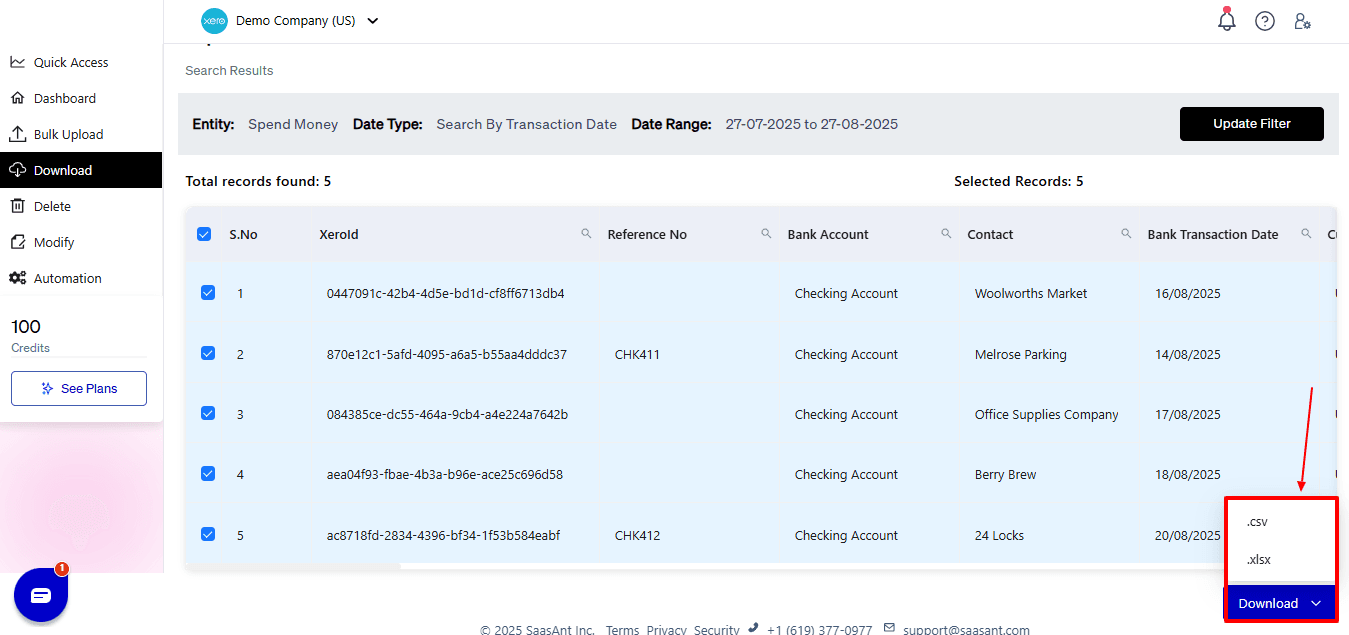Click the horizontal scrollbar below the table
Screen dimensions: 1349x635
click(x=294, y=566)
